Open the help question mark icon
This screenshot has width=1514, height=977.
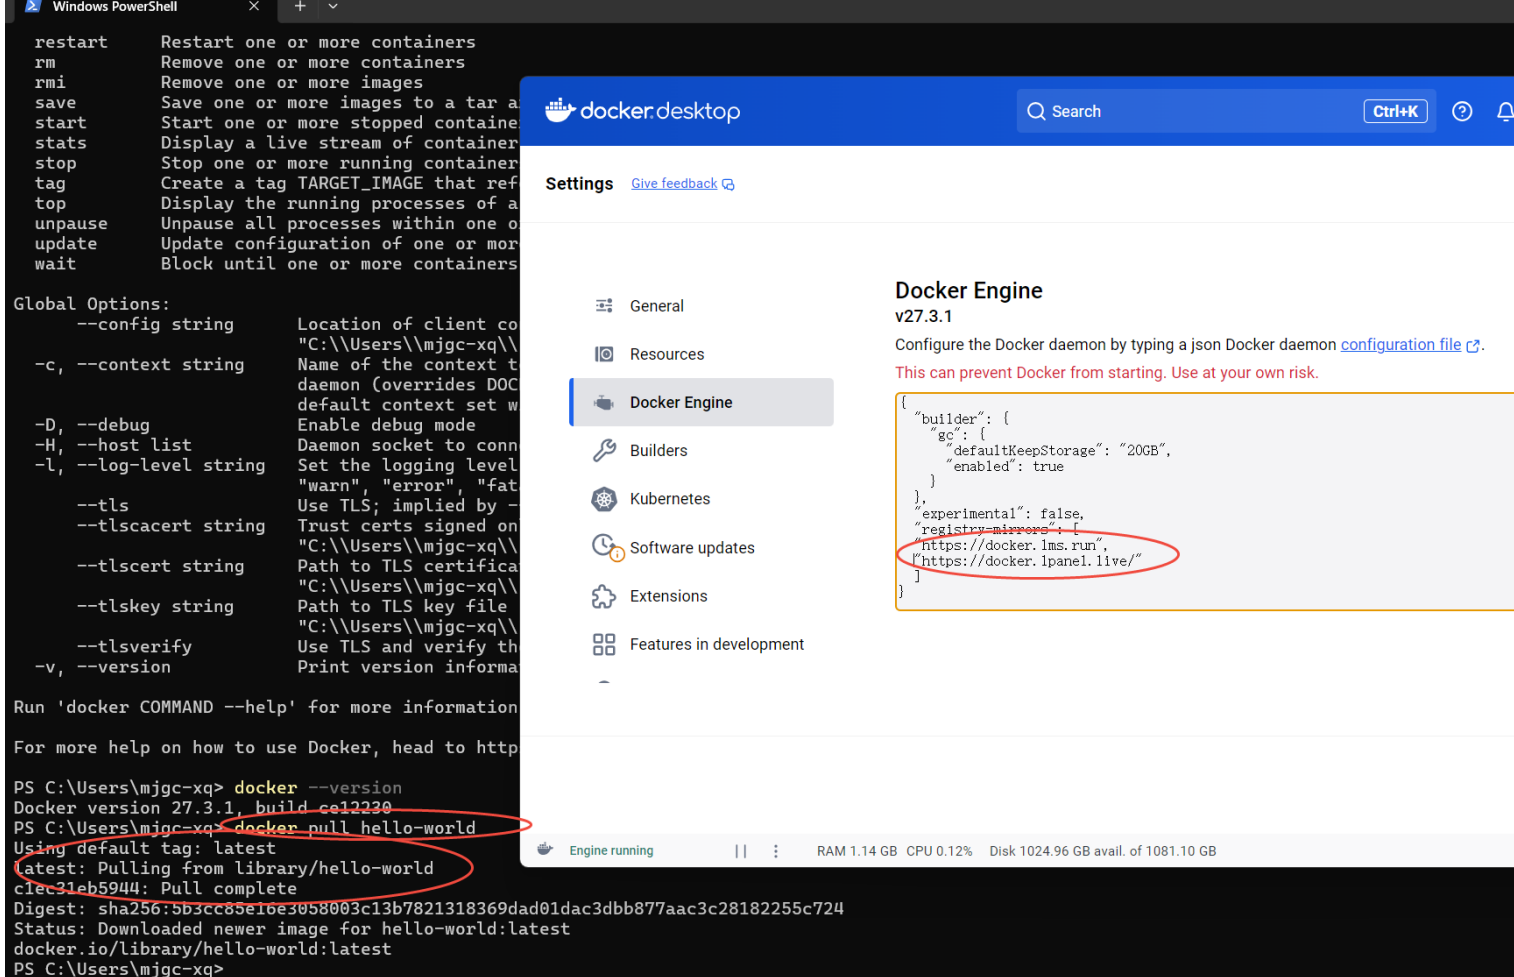coord(1462,111)
